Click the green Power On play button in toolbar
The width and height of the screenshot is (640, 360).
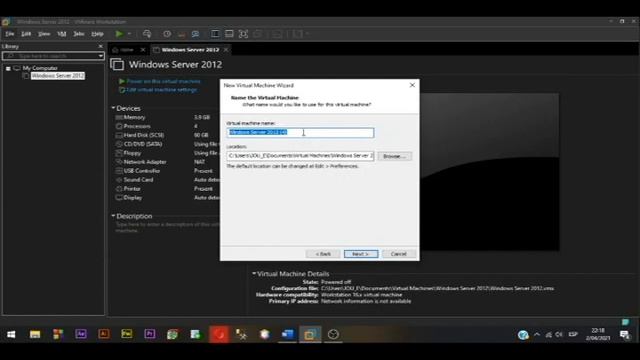pyautogui.click(x=119, y=34)
